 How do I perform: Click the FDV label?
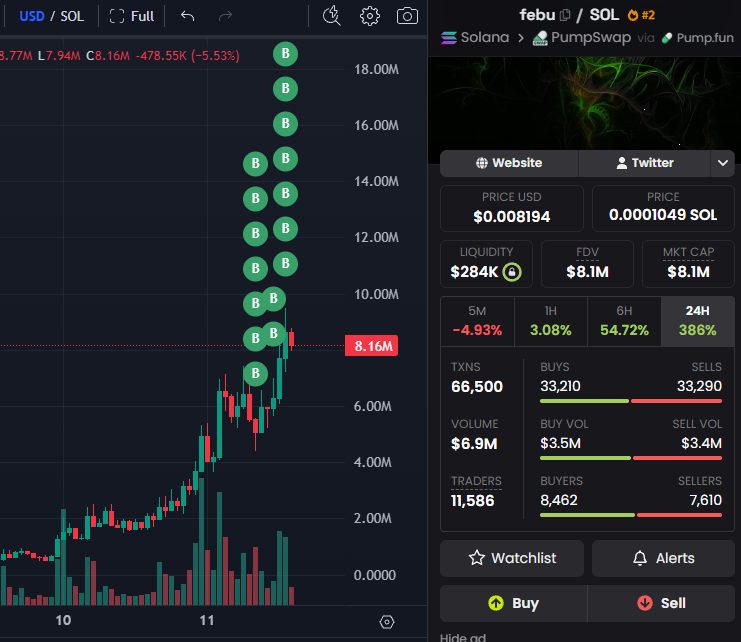(587, 252)
